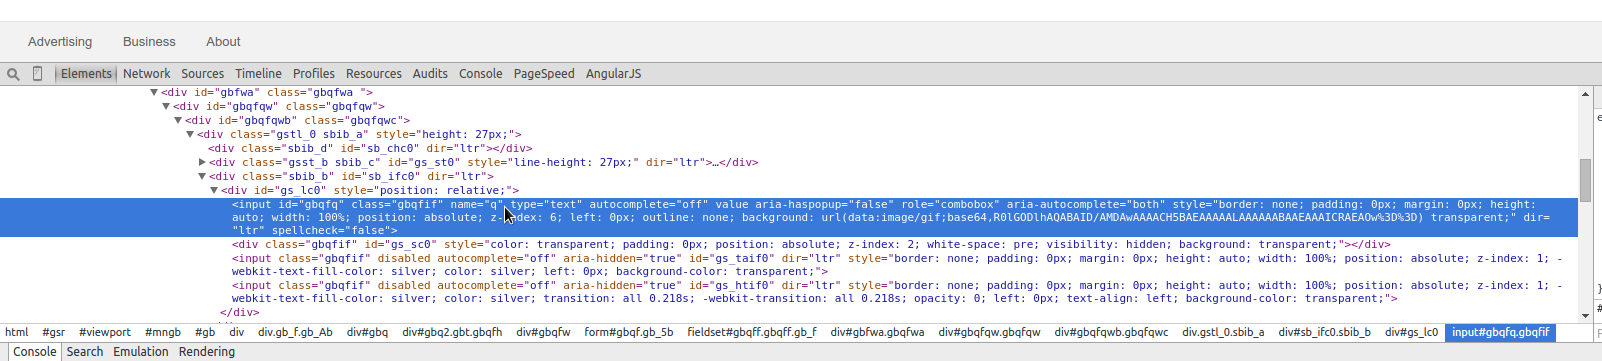
Task: Open the Console drawer tab at bottom
Action: 34,352
